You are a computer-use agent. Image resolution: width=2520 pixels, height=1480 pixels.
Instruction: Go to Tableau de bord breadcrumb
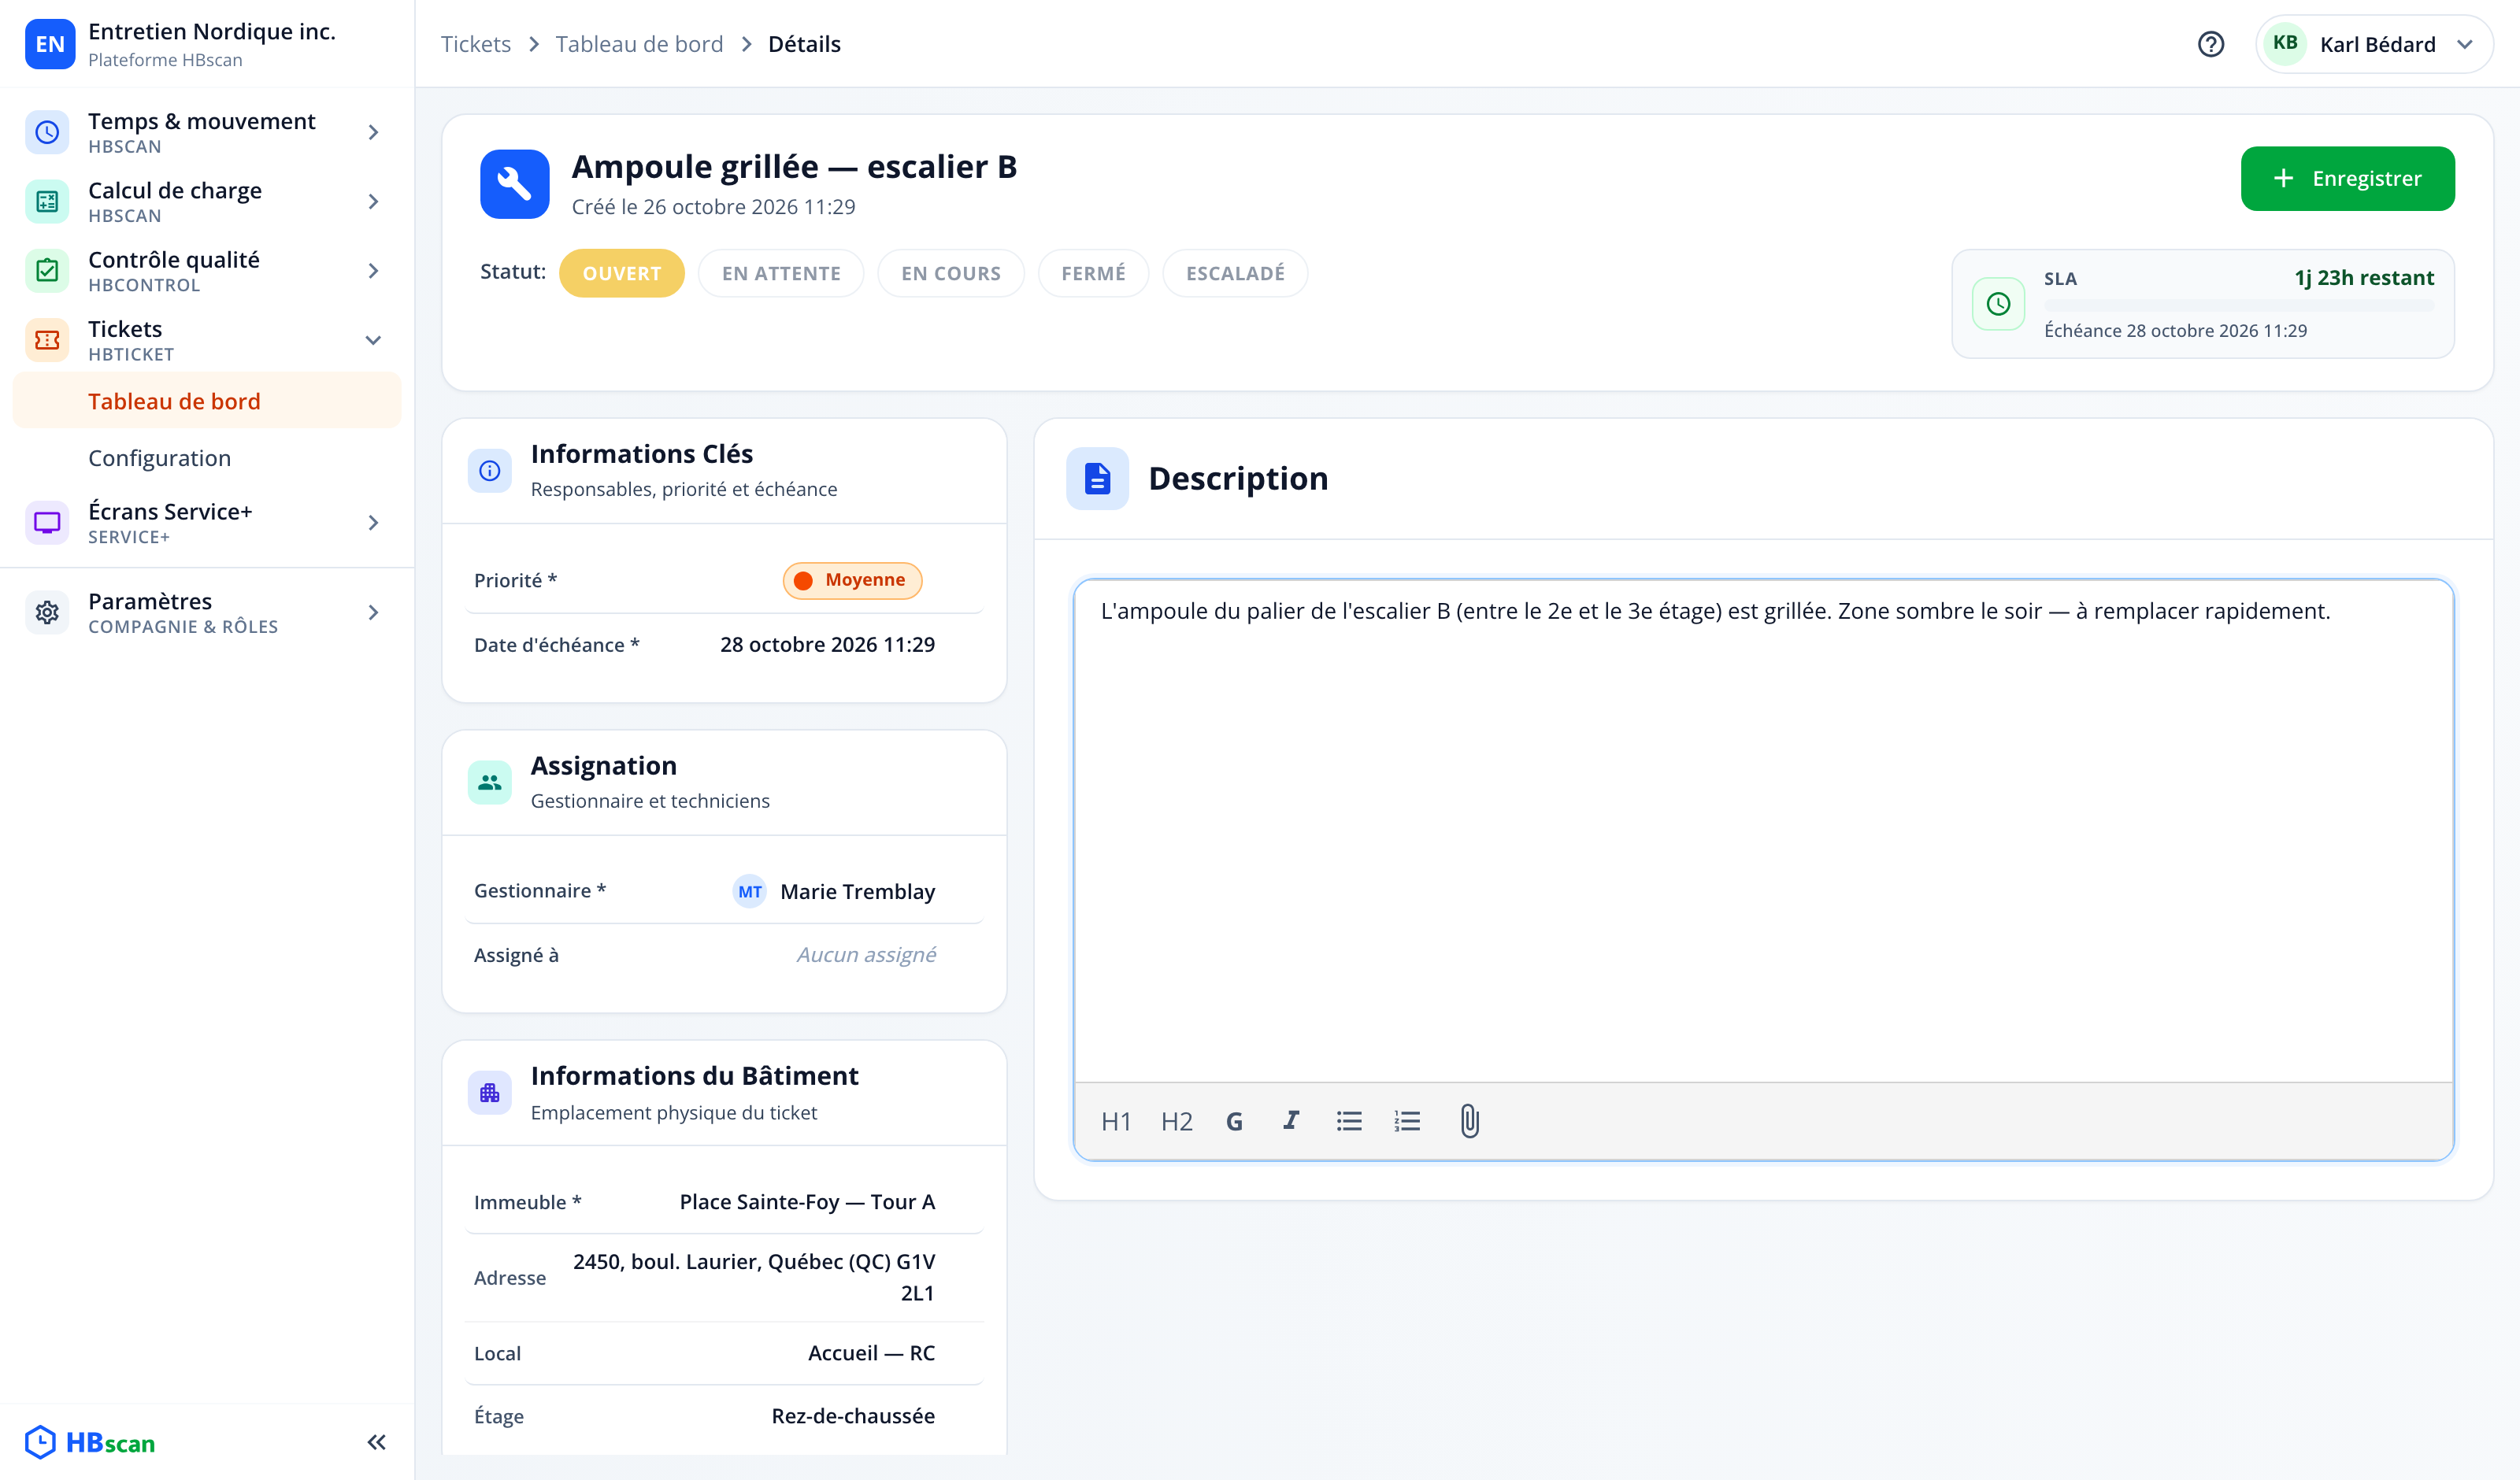[x=639, y=44]
